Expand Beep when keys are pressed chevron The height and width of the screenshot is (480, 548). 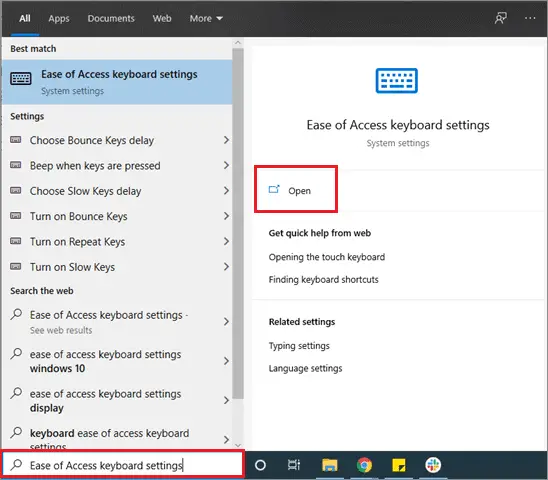pyautogui.click(x=226, y=165)
